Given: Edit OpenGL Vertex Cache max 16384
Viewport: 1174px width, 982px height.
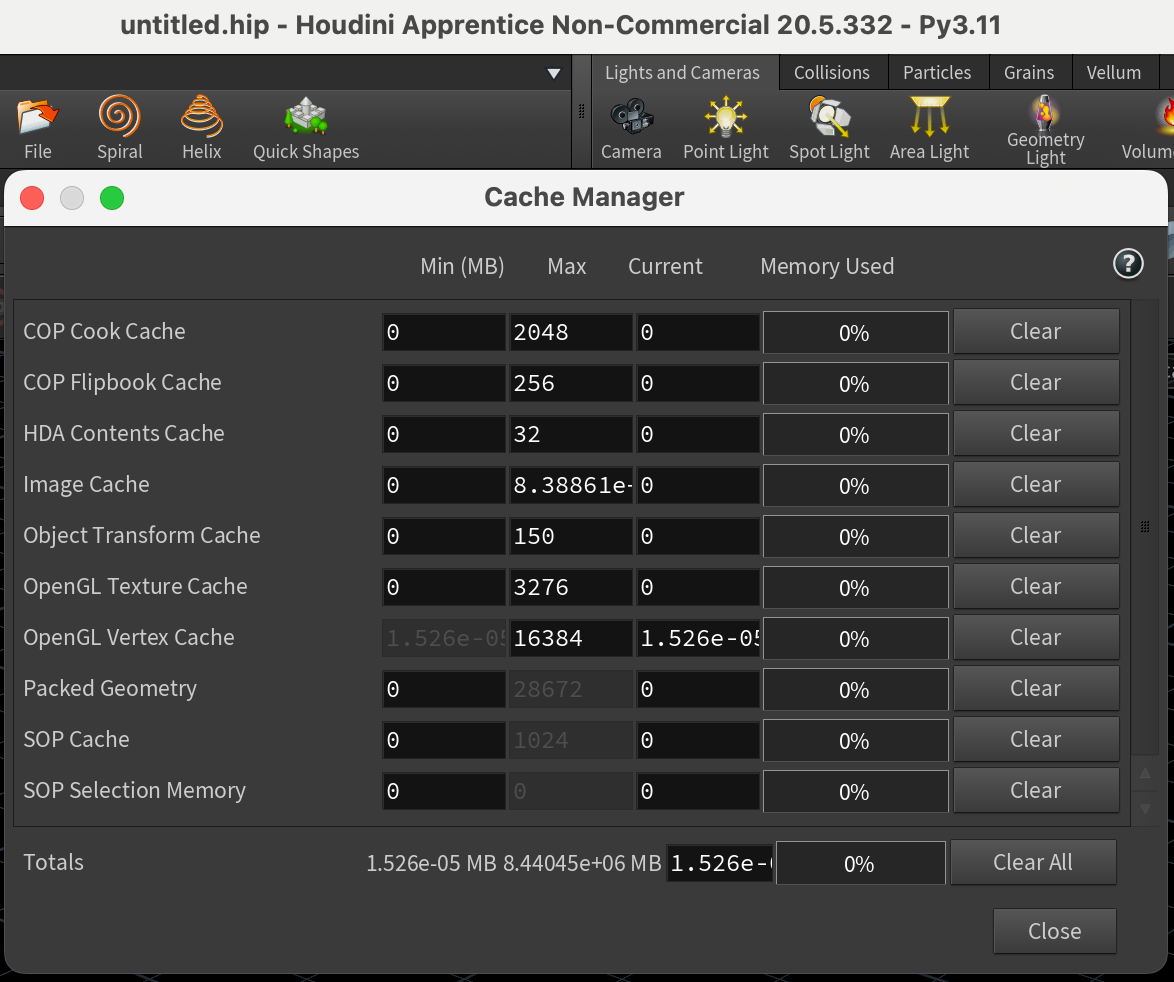Looking at the screenshot, I should pos(571,638).
